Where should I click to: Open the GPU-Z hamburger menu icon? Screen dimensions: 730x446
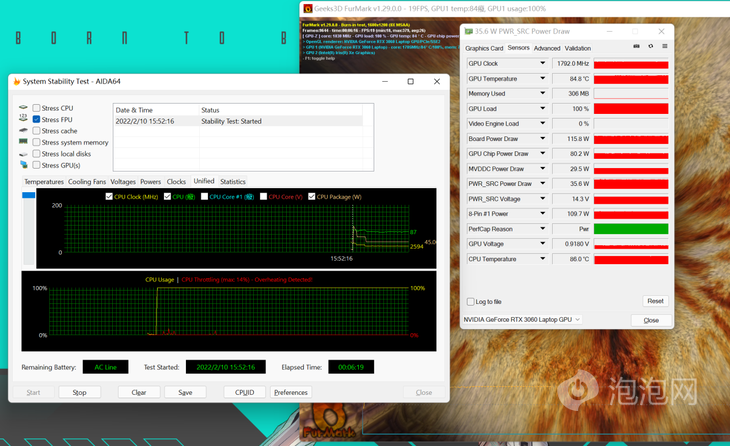[665, 47]
